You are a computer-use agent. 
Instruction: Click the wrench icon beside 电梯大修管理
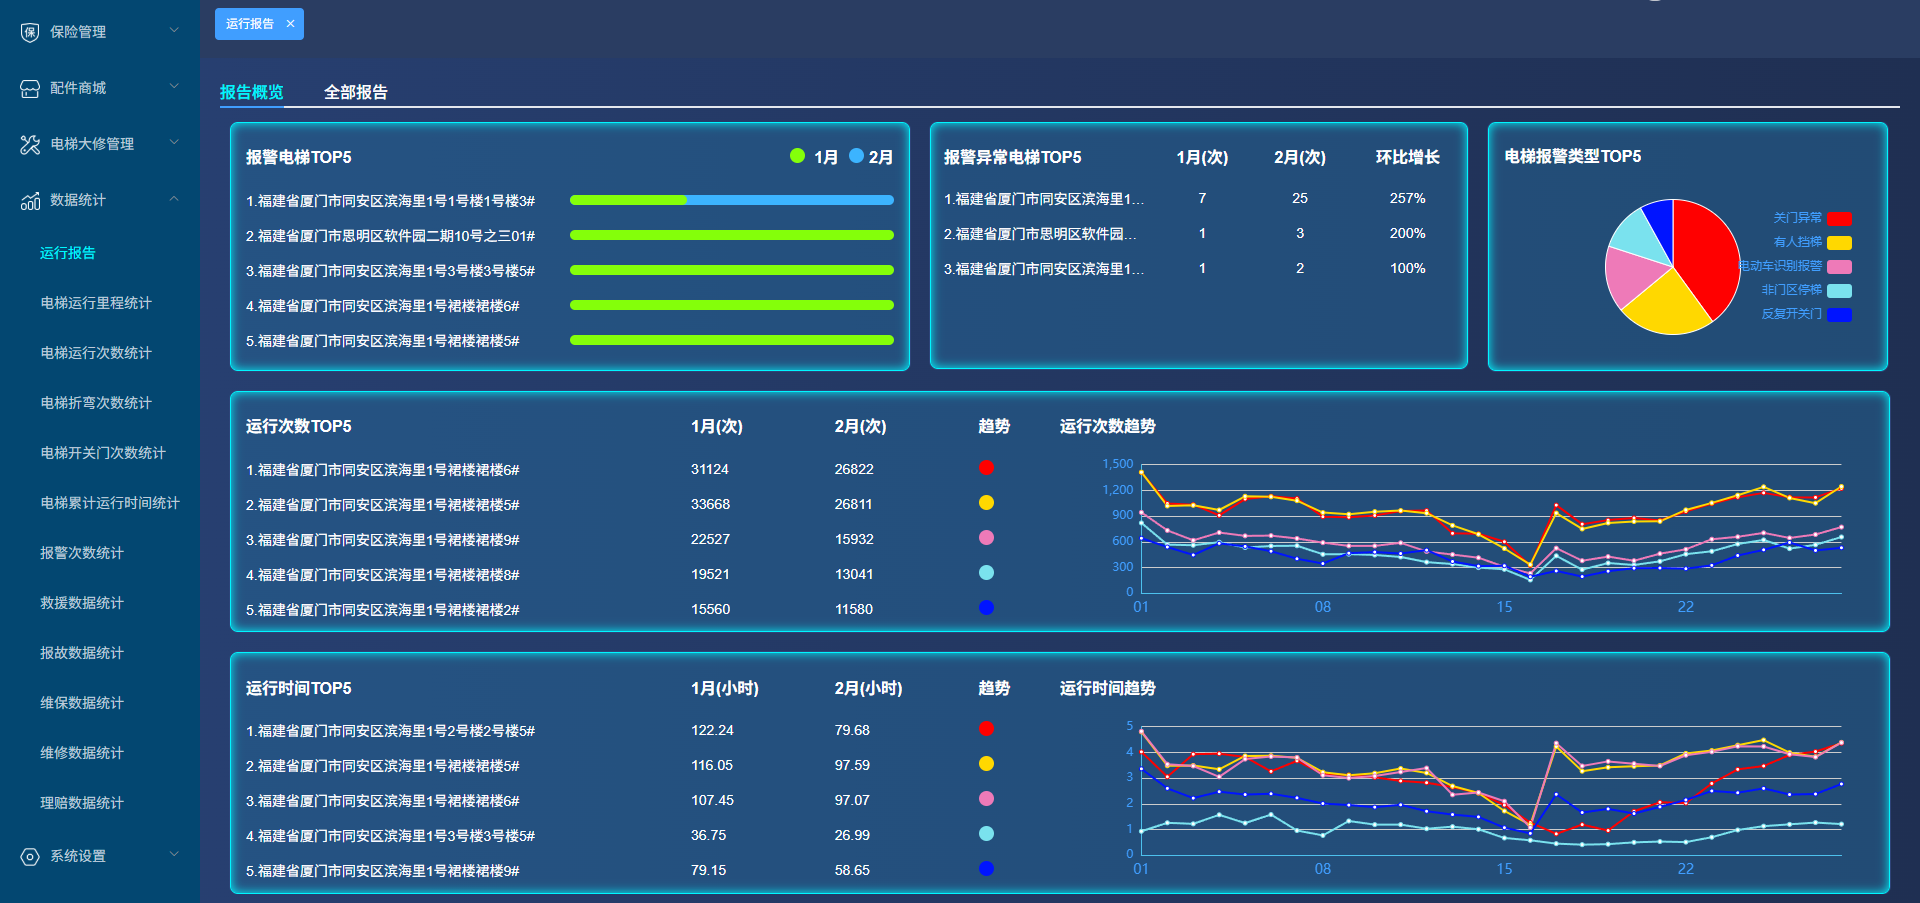(x=30, y=144)
